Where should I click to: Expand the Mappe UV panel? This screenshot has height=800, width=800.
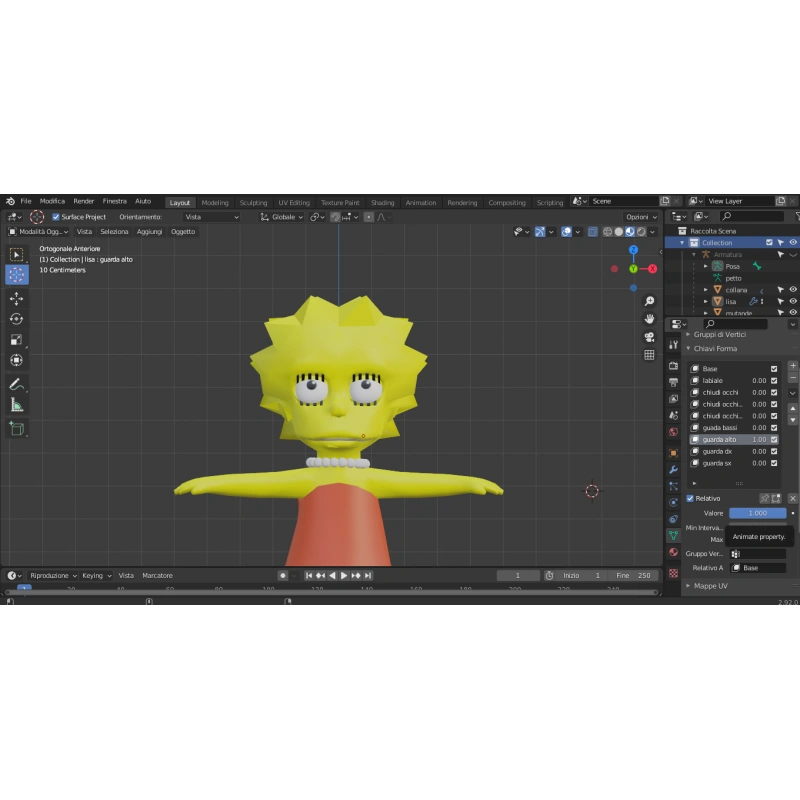click(711, 586)
